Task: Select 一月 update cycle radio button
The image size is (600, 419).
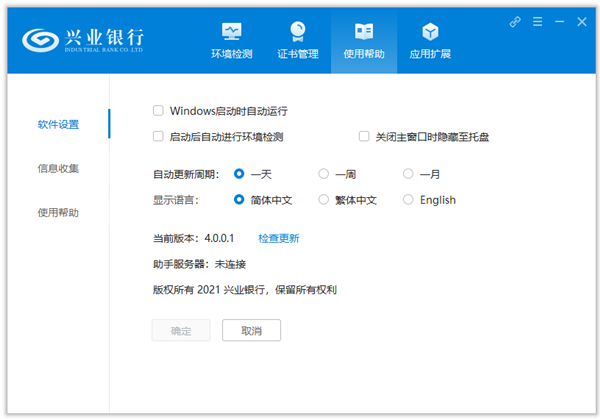Action: point(408,174)
